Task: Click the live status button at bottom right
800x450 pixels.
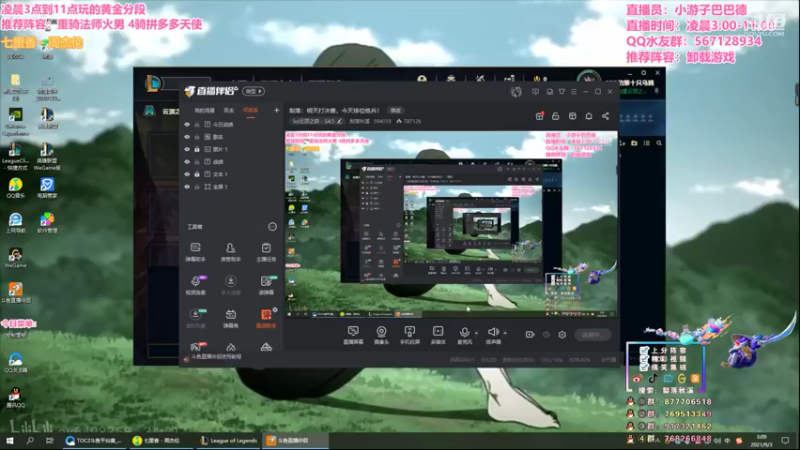Action: (592, 335)
